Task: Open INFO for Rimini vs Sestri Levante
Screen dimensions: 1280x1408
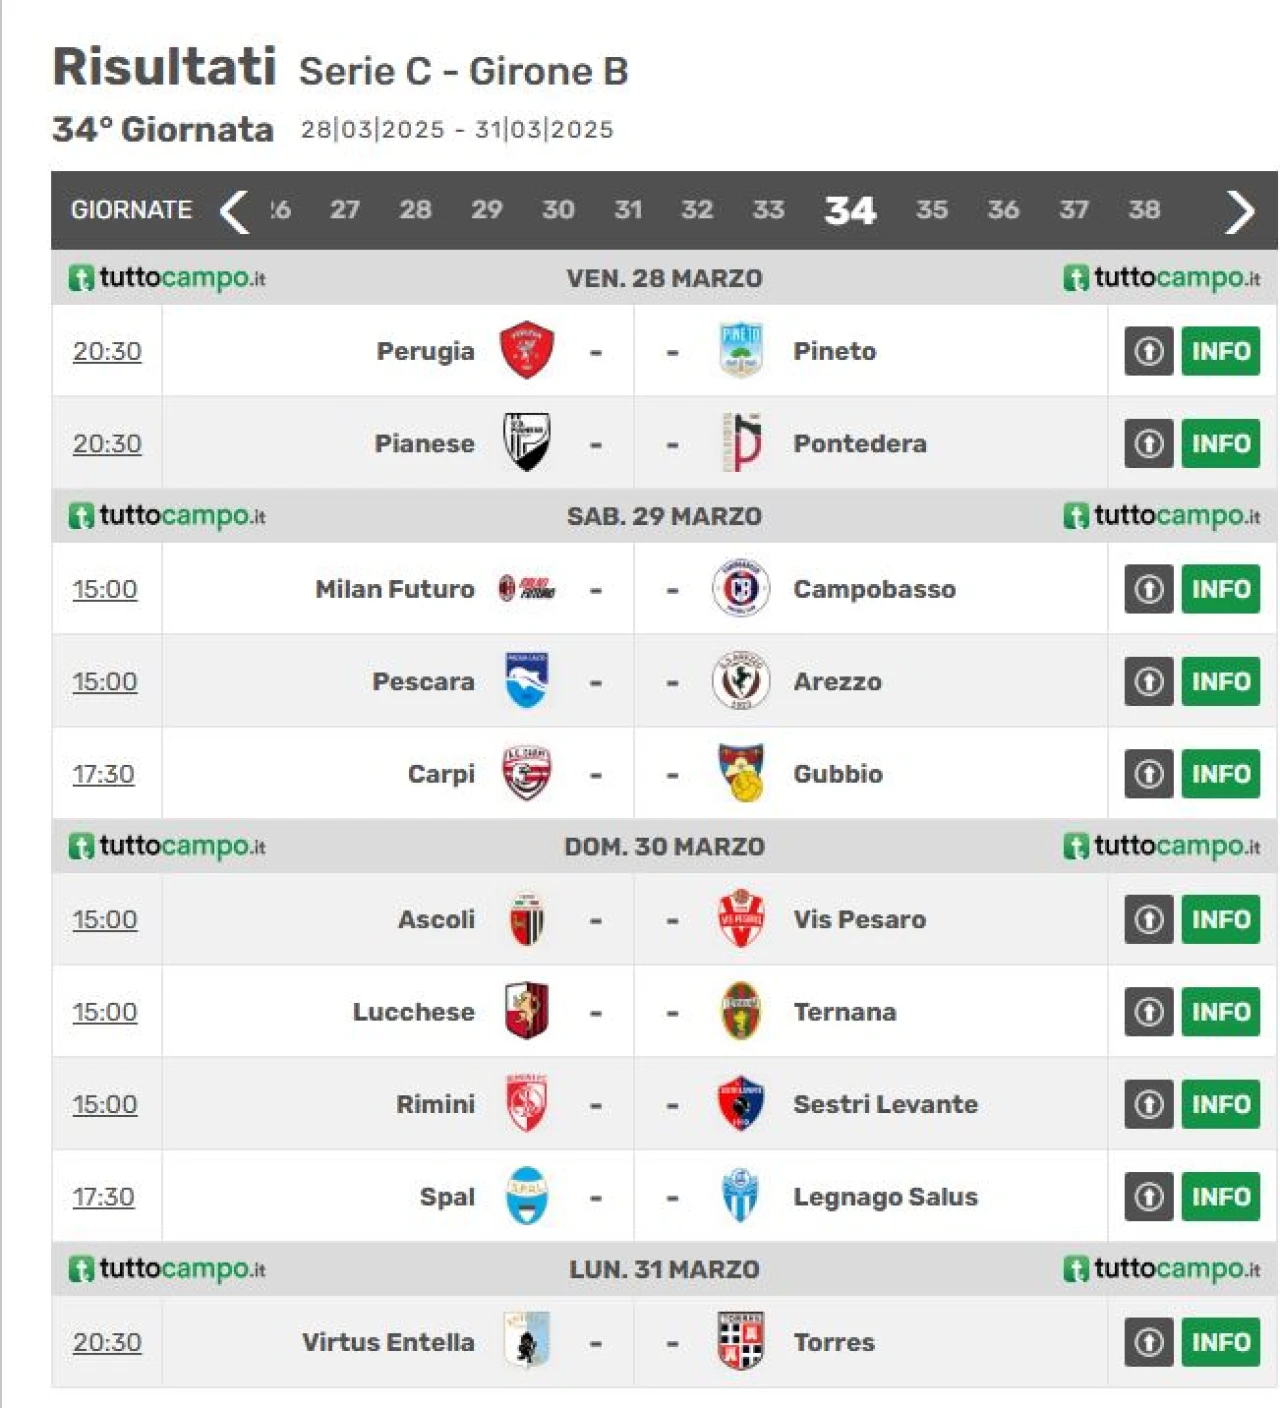Action: pos(1220,1104)
